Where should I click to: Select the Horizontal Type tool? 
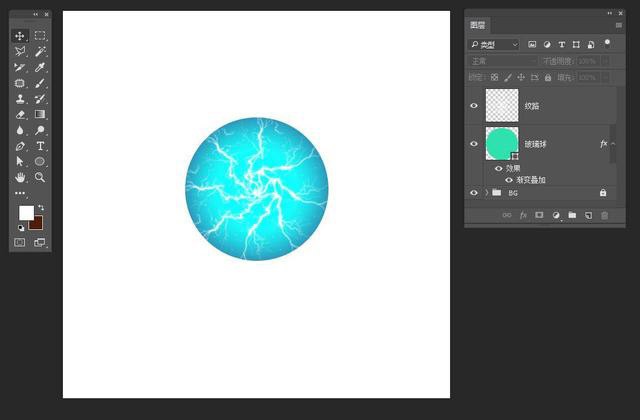40,146
